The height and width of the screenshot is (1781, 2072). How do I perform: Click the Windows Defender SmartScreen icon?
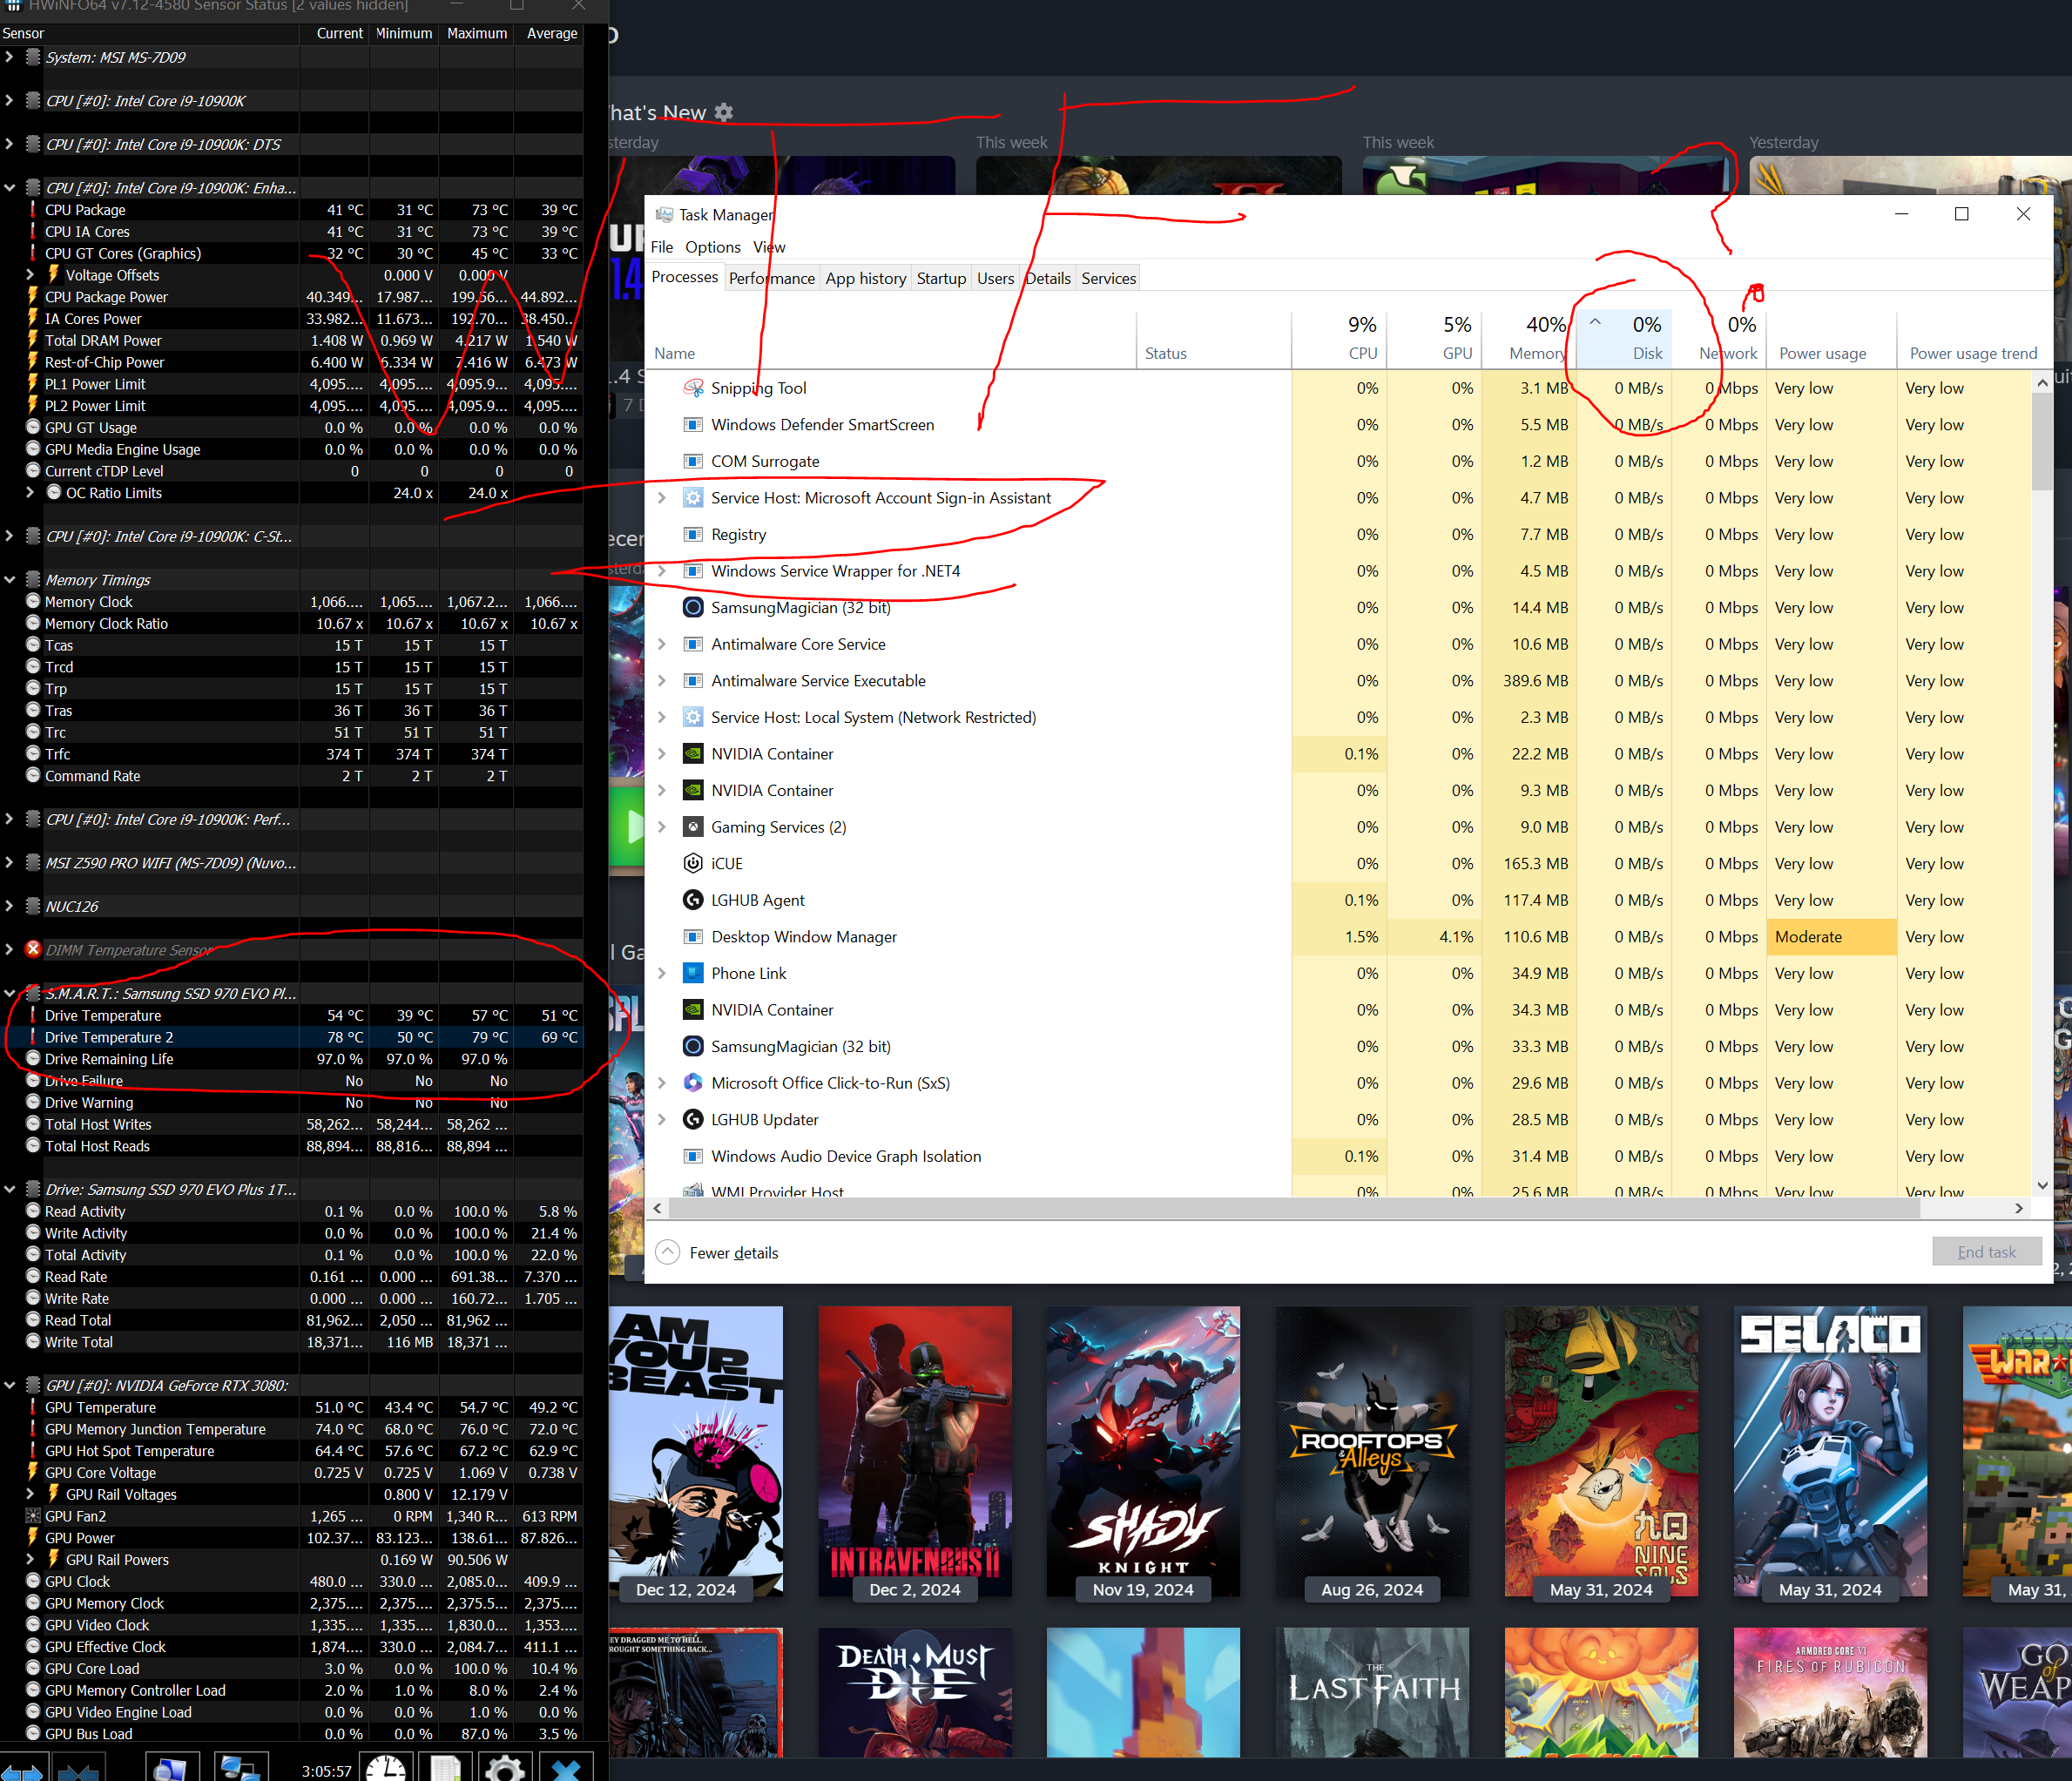(x=693, y=425)
